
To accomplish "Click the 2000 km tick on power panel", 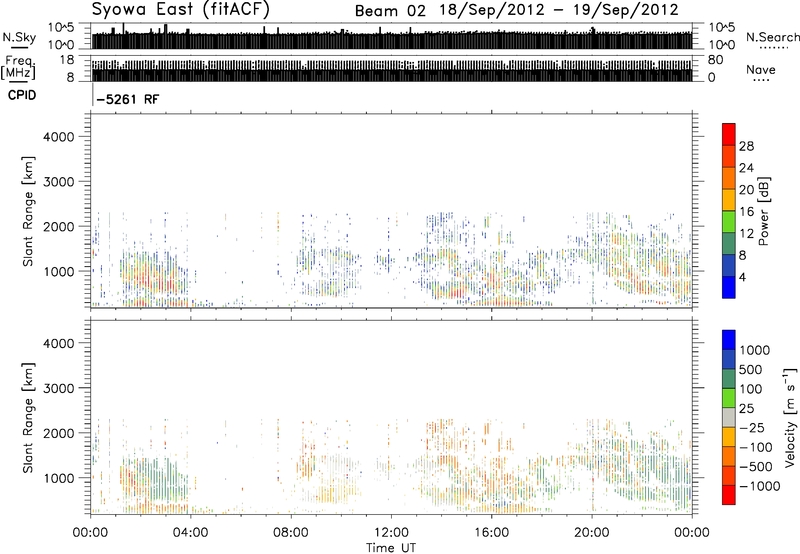I will [59, 226].
